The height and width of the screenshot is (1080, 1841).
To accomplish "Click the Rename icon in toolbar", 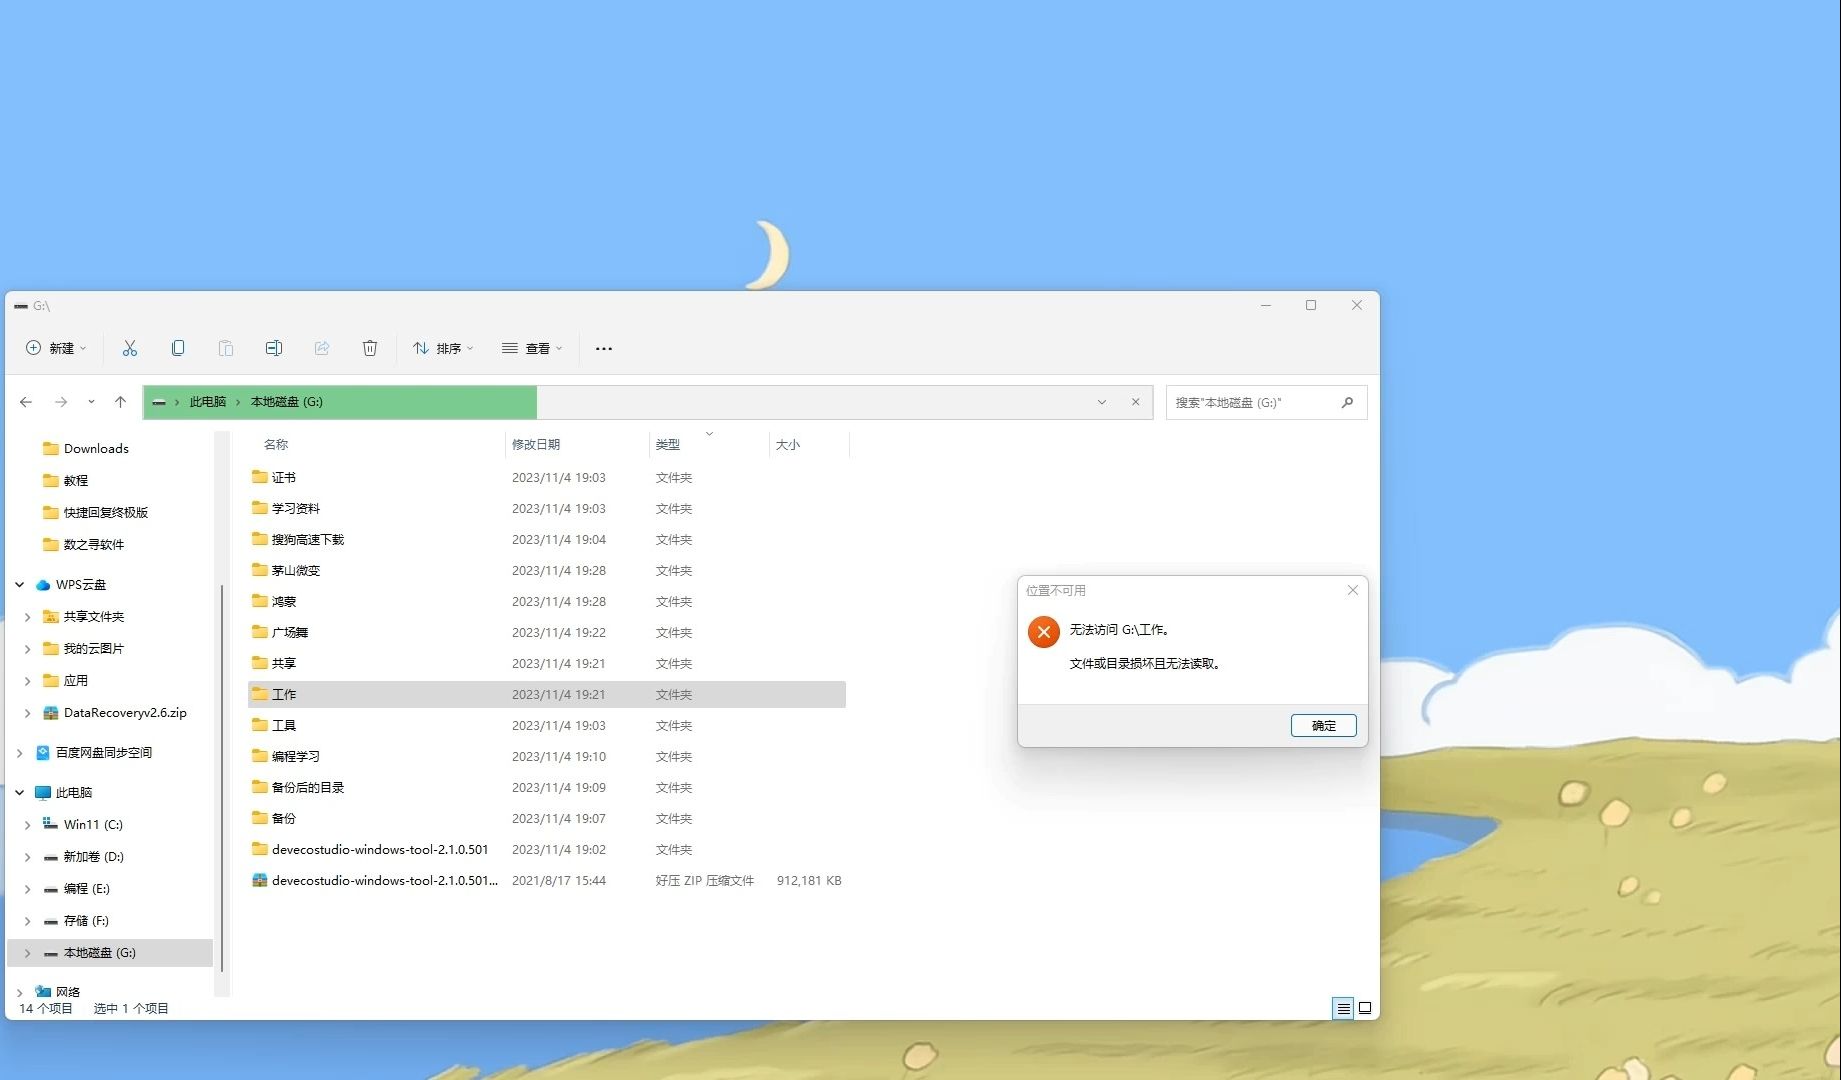I will pos(274,348).
